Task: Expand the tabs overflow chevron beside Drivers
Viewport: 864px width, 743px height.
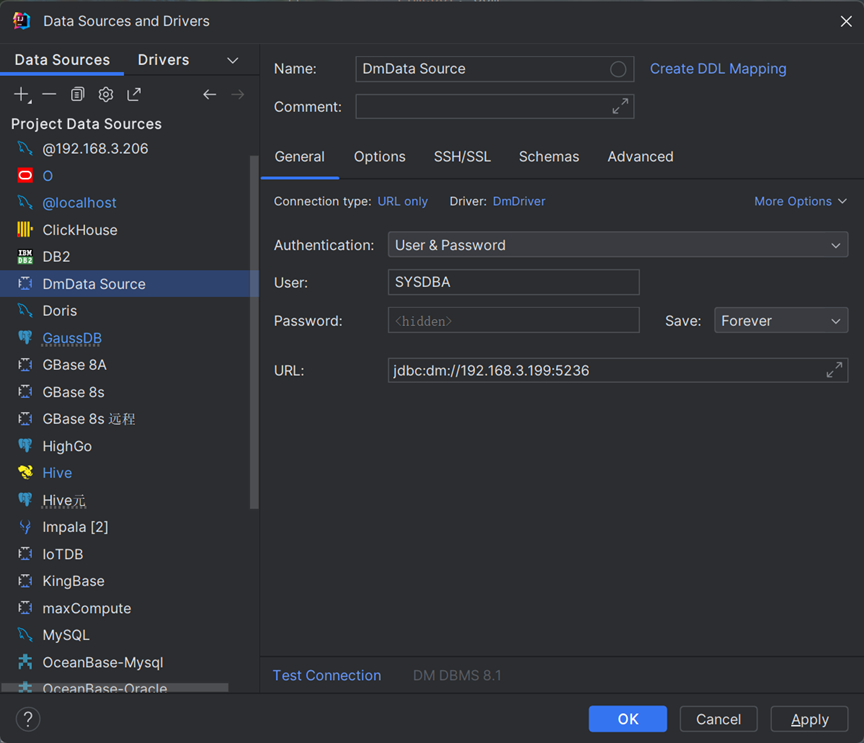Action: point(233,60)
